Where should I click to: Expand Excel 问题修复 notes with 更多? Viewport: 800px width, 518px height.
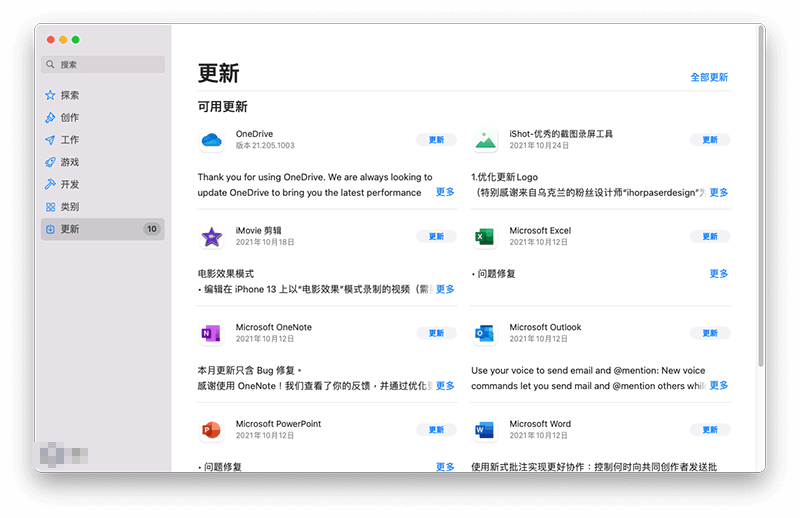tap(719, 273)
